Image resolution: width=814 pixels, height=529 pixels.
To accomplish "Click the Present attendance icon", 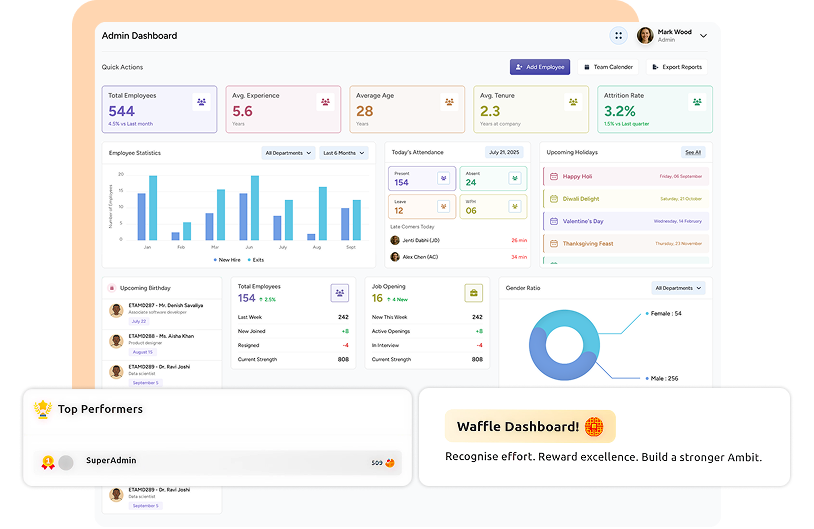I will click(443, 178).
